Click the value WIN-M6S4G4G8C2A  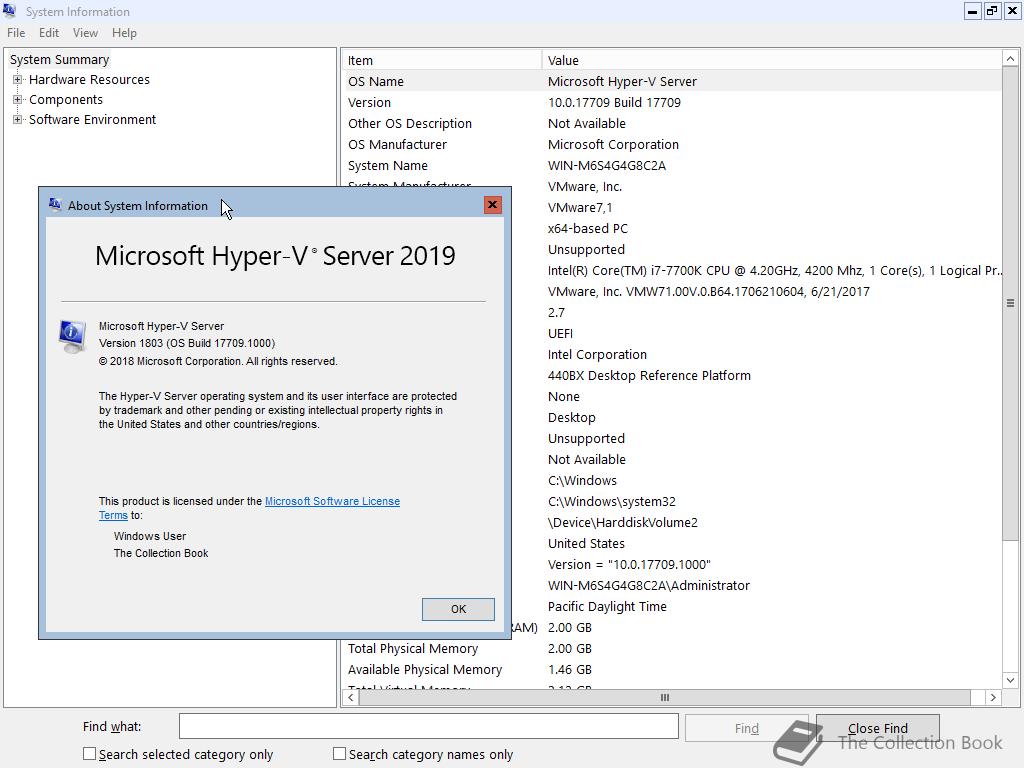[x=607, y=165]
